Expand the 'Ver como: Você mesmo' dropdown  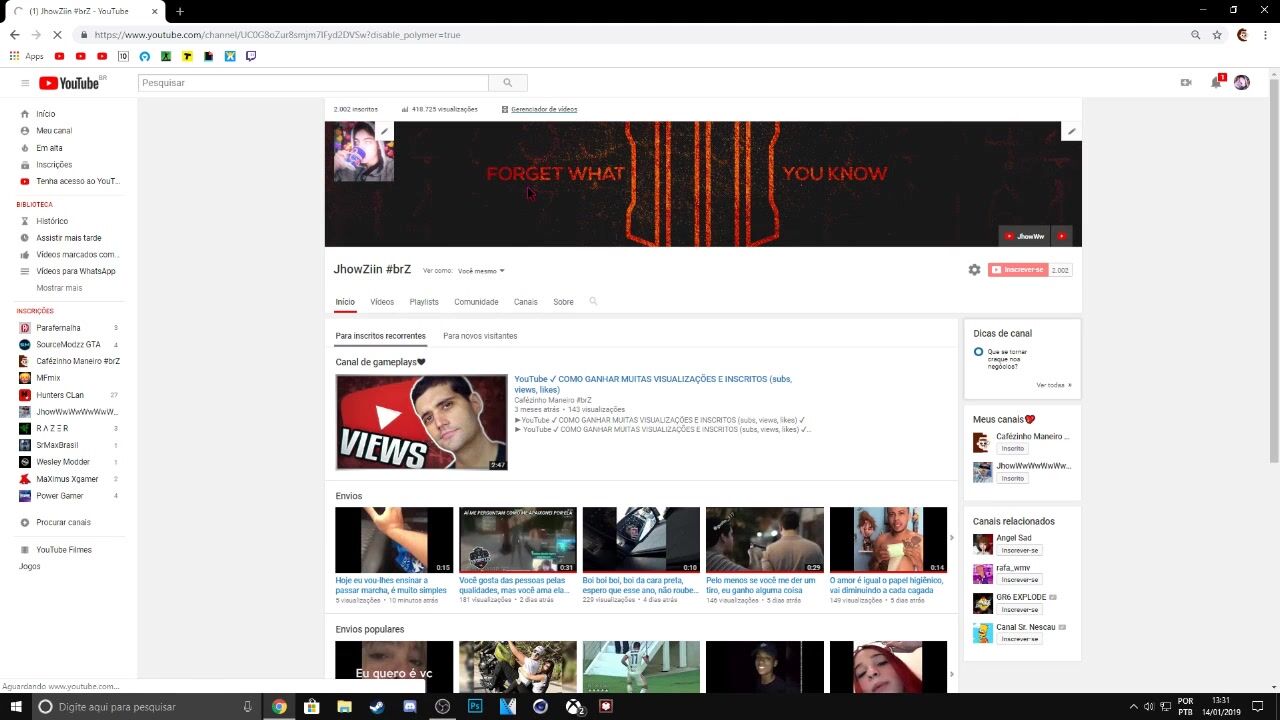click(481, 271)
